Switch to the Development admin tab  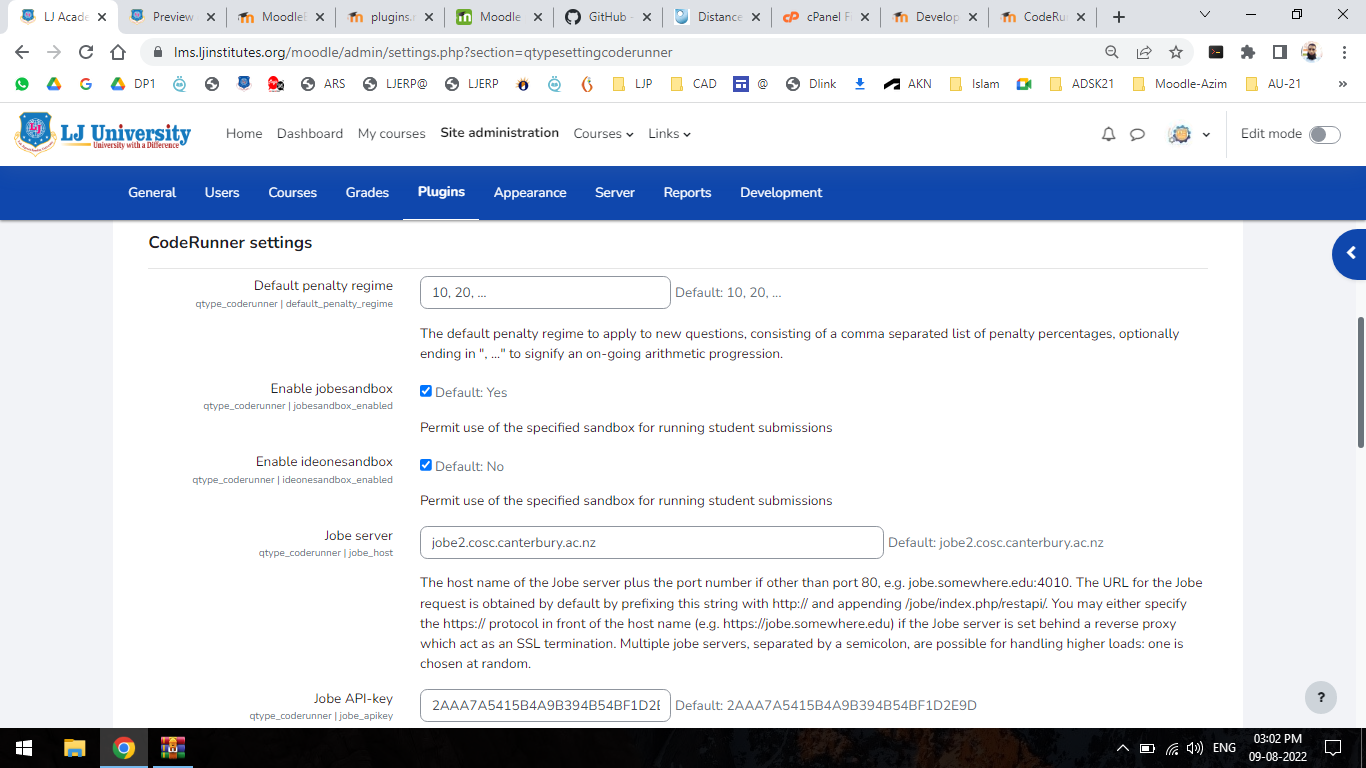coord(781,193)
